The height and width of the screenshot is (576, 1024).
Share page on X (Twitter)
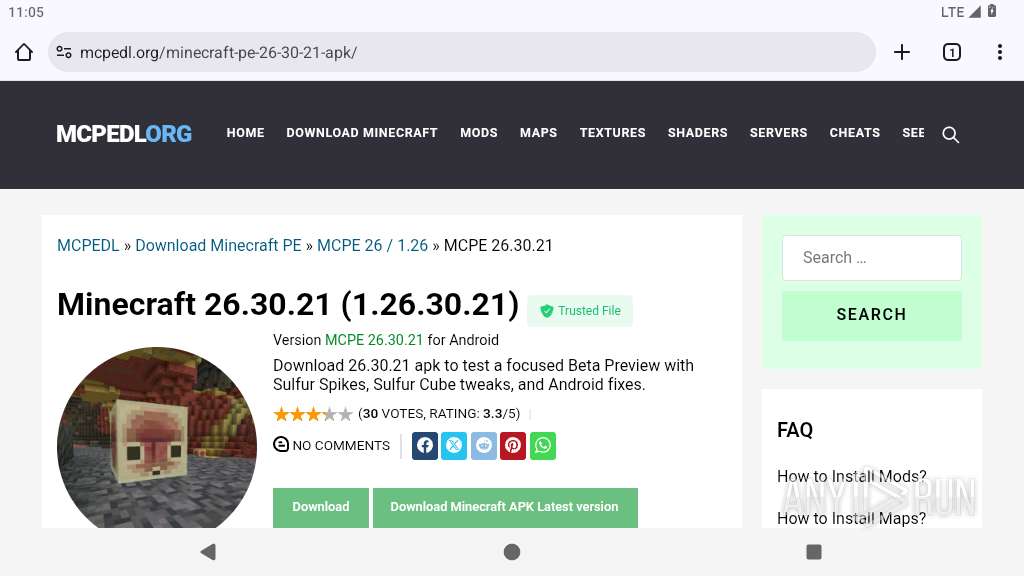coord(454,446)
